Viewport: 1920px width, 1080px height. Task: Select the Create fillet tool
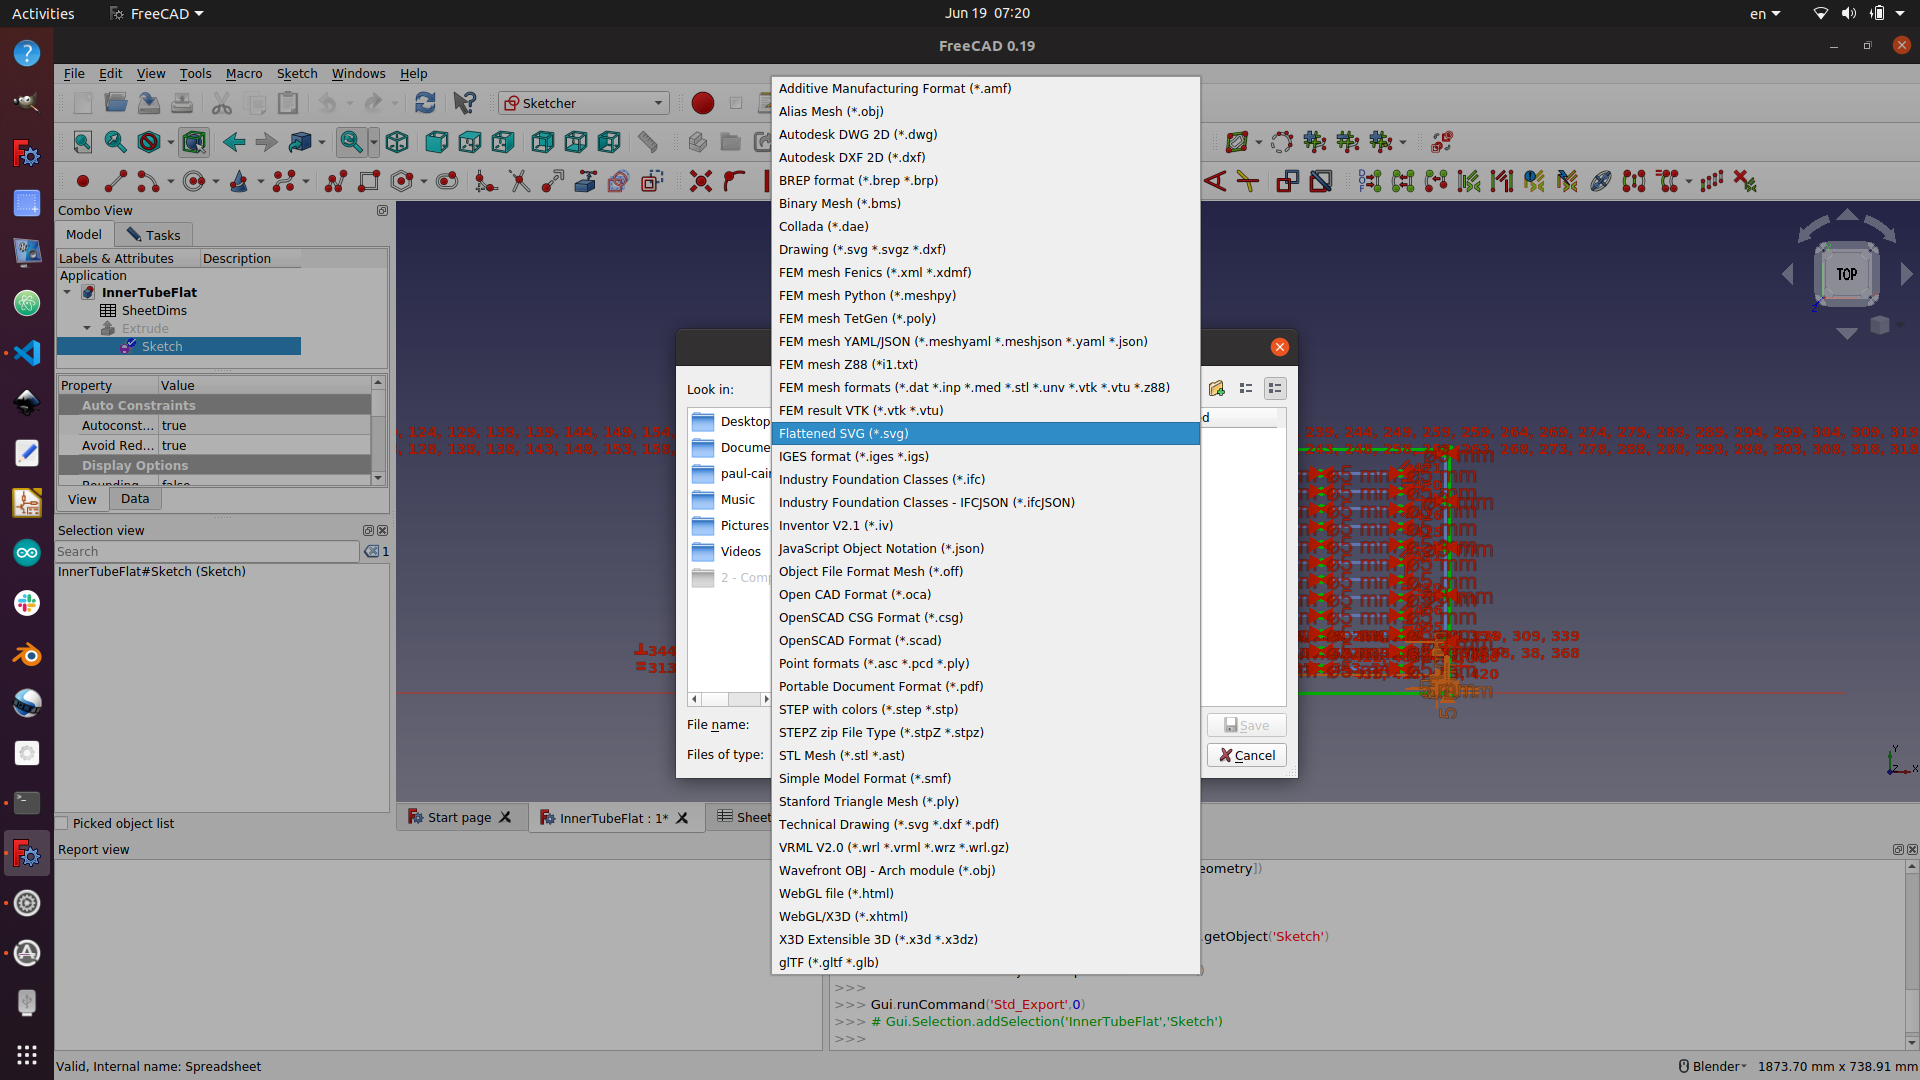coord(486,181)
